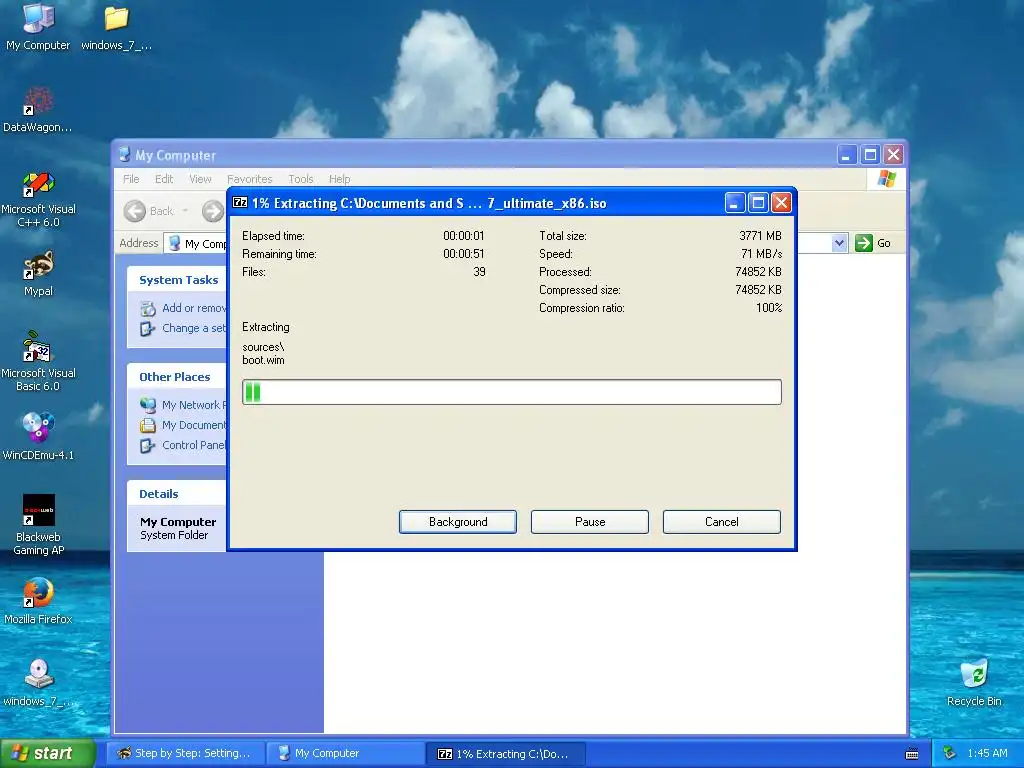This screenshot has width=1024, height=768.
Task: Click the Control Panel sidebar icon
Action: pos(148,445)
